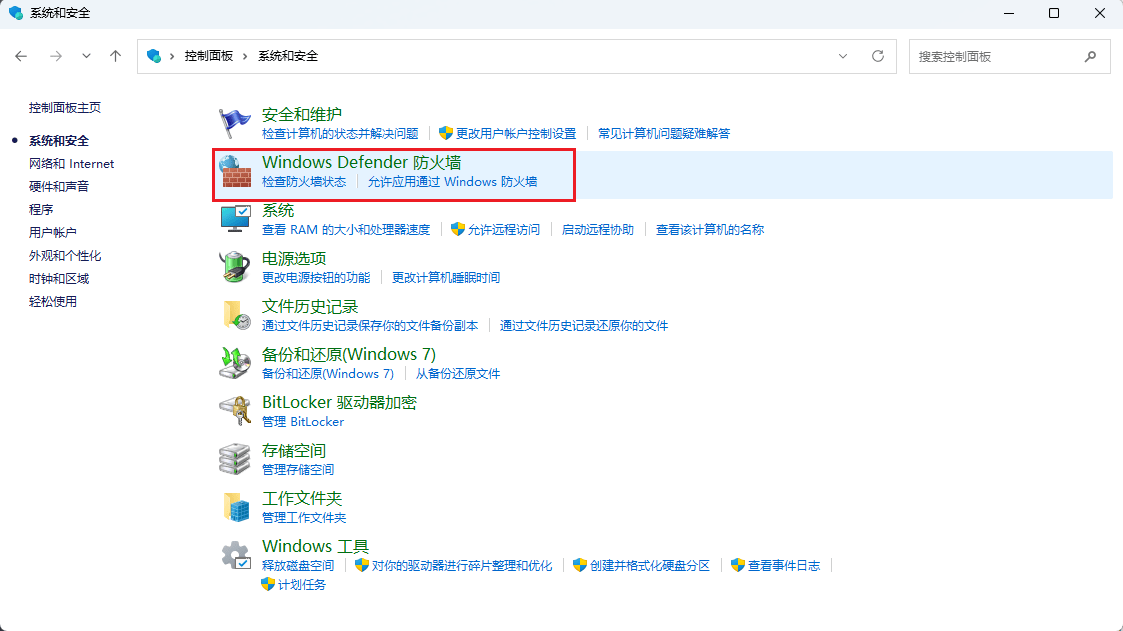This screenshot has width=1123, height=631.
Task: Select 网络和 Internet in the sidebar
Action: click(71, 164)
